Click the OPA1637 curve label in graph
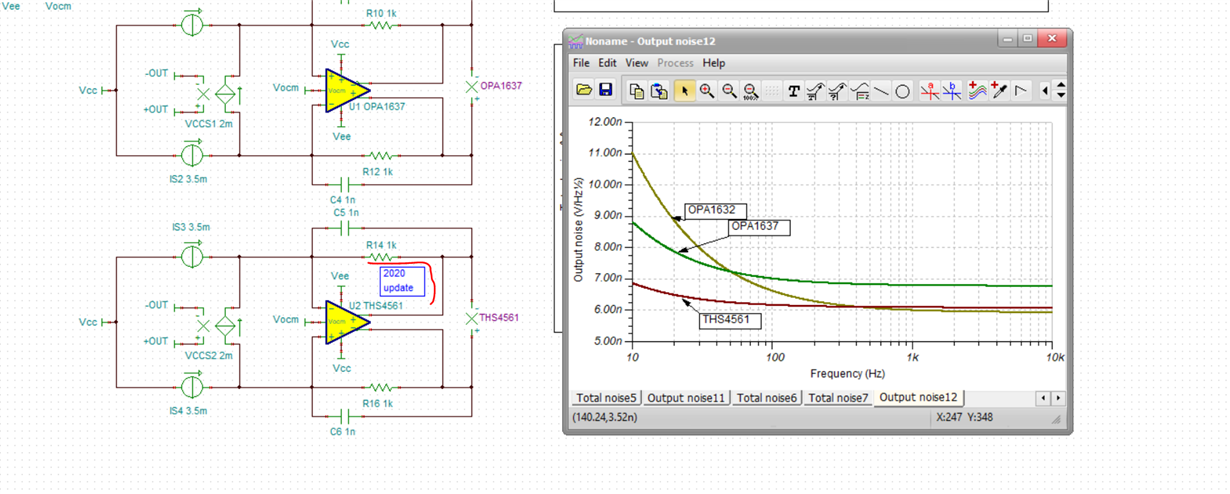The height and width of the screenshot is (494, 1230). click(759, 227)
